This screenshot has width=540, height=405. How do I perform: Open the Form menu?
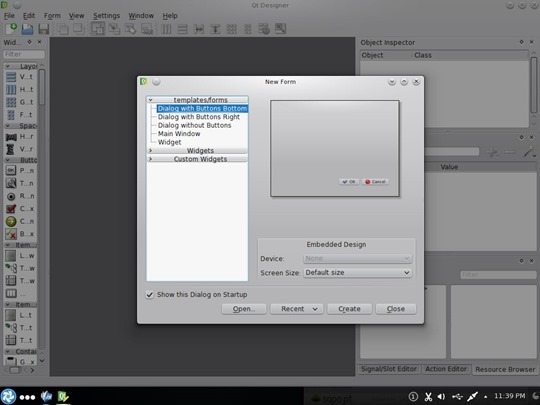pyautogui.click(x=52, y=15)
